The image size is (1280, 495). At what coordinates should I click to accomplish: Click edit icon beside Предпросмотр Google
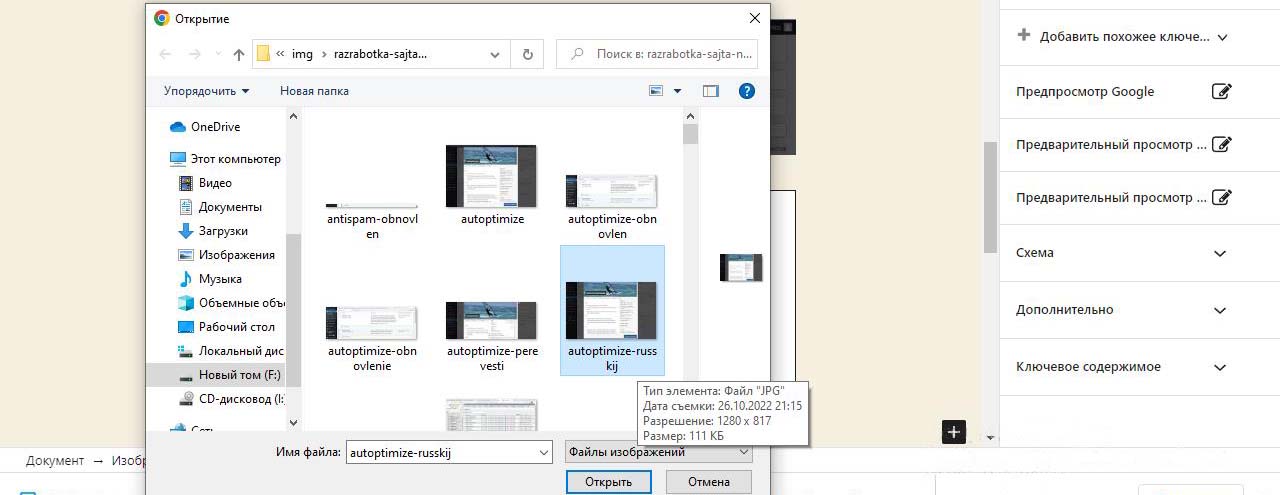coord(1221,92)
